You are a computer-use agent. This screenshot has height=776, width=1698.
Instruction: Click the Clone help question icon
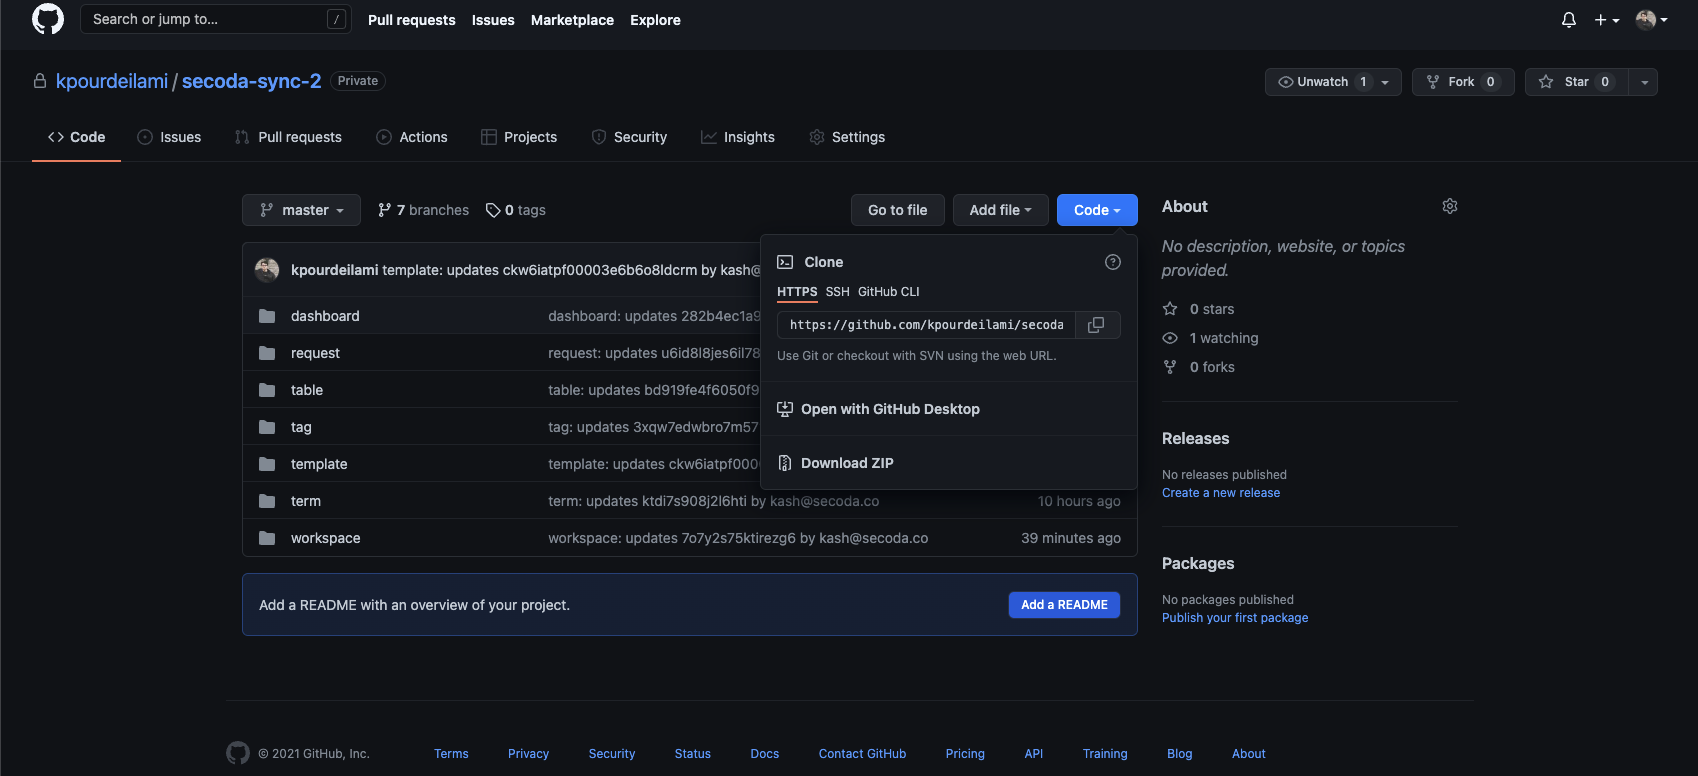(x=1112, y=262)
